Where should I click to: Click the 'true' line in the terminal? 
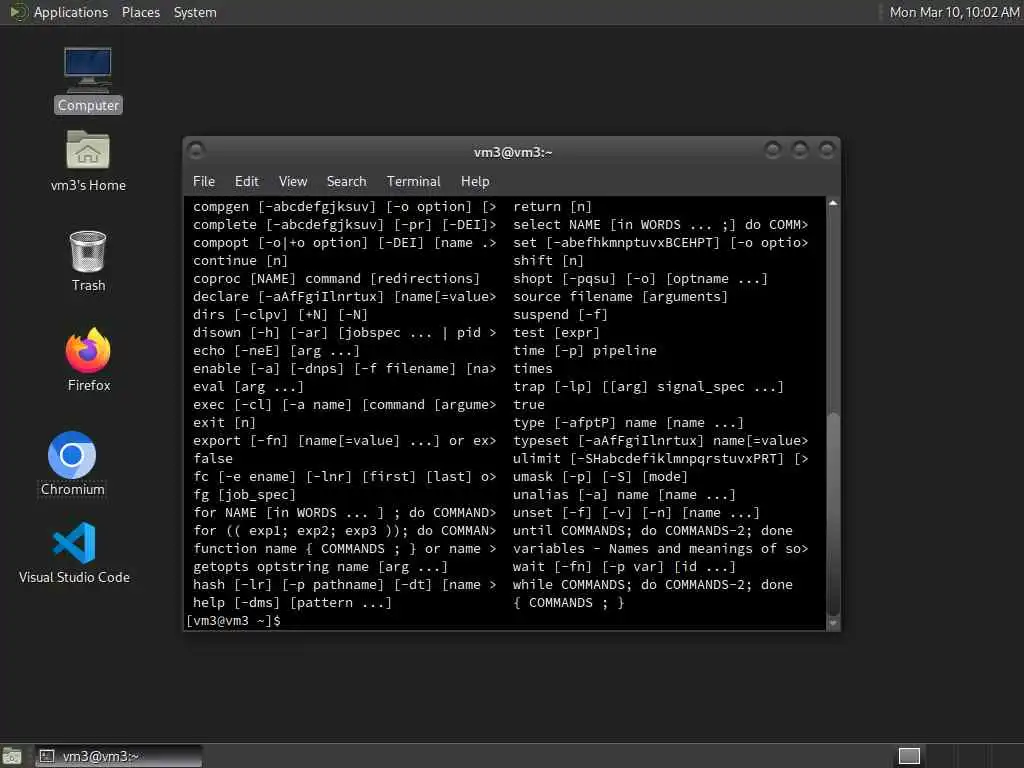tap(529, 404)
